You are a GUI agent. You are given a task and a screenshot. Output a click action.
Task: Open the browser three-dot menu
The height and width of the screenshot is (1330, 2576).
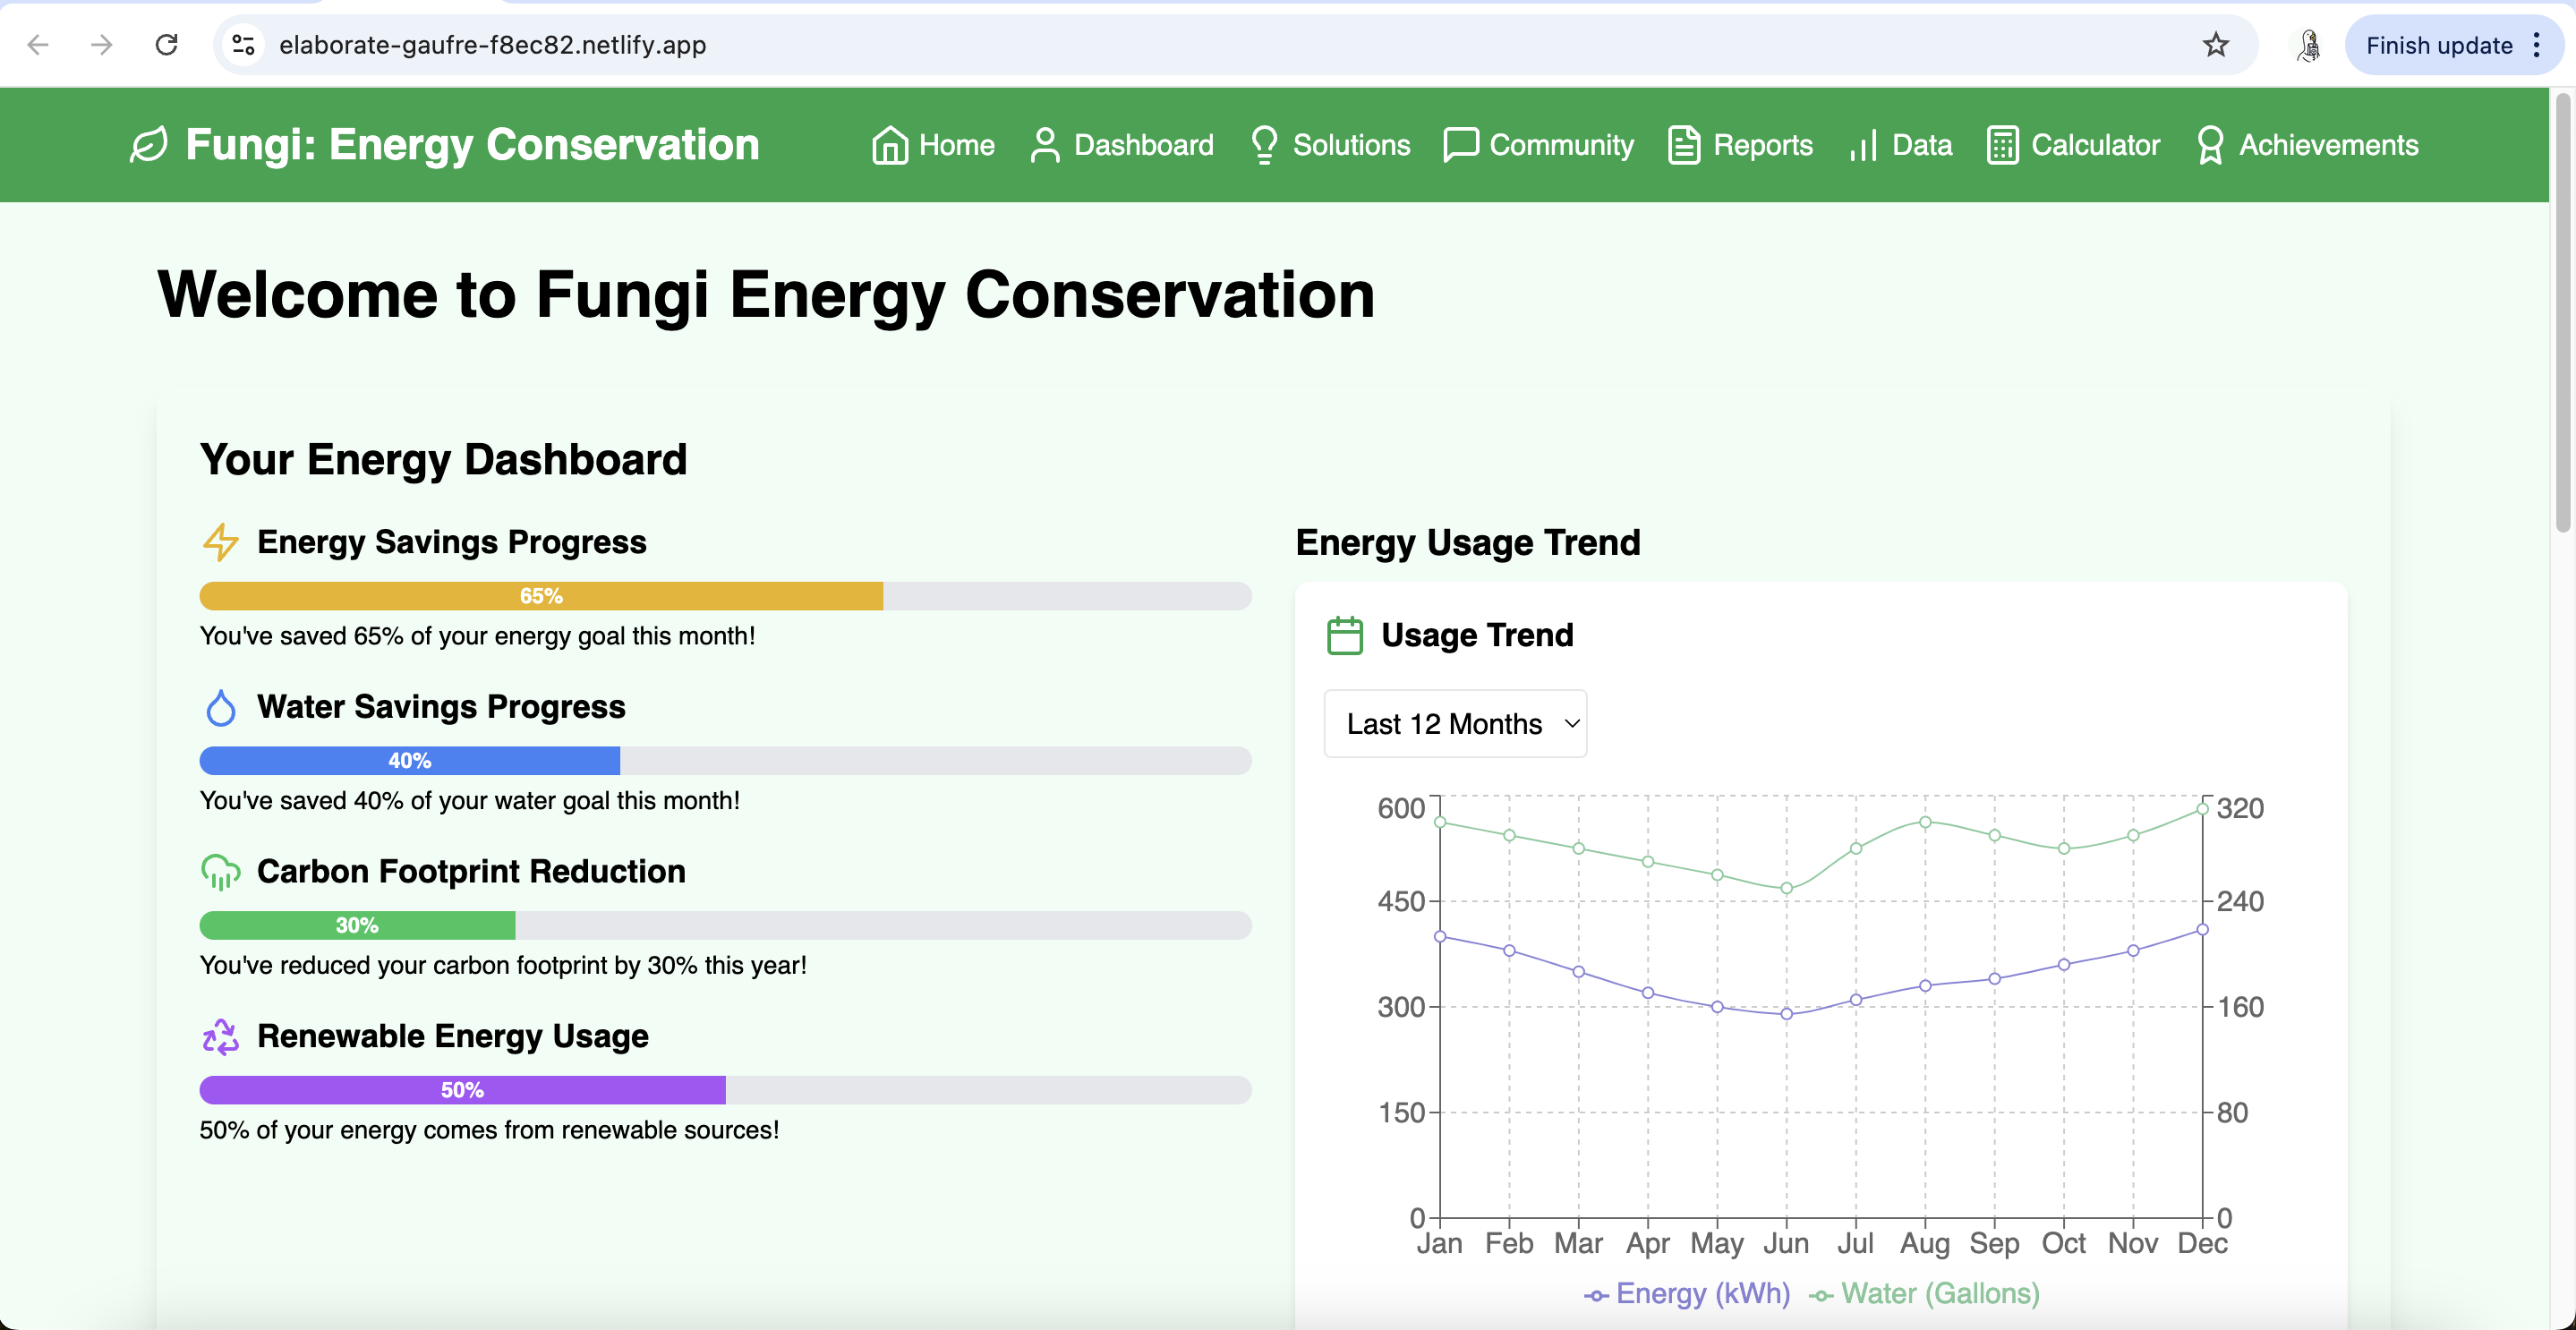point(2537,45)
